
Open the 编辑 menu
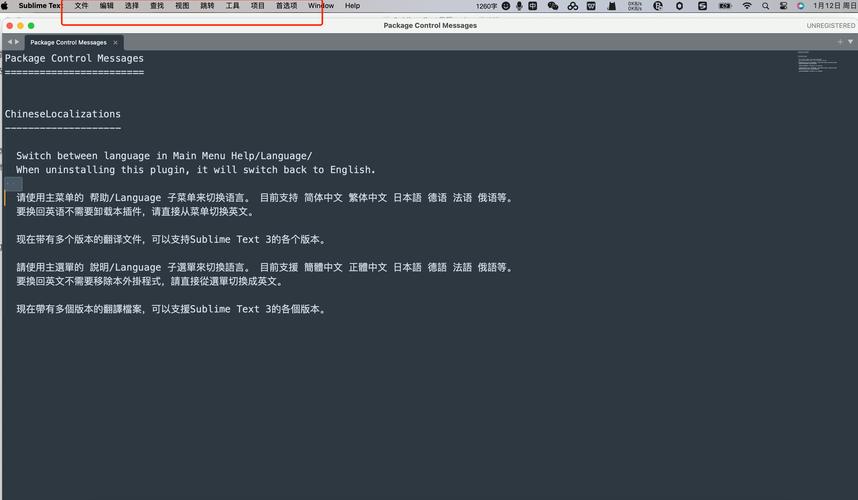pyautogui.click(x=107, y=5)
